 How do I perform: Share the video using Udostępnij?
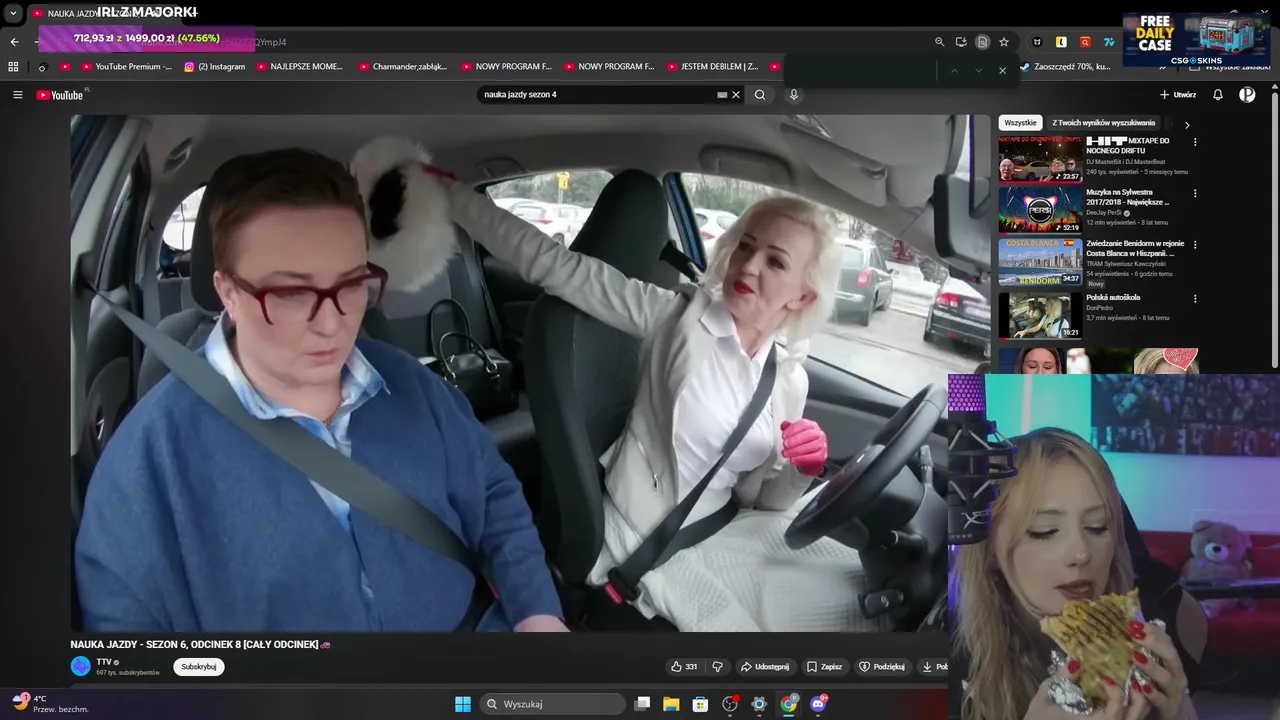tap(765, 667)
